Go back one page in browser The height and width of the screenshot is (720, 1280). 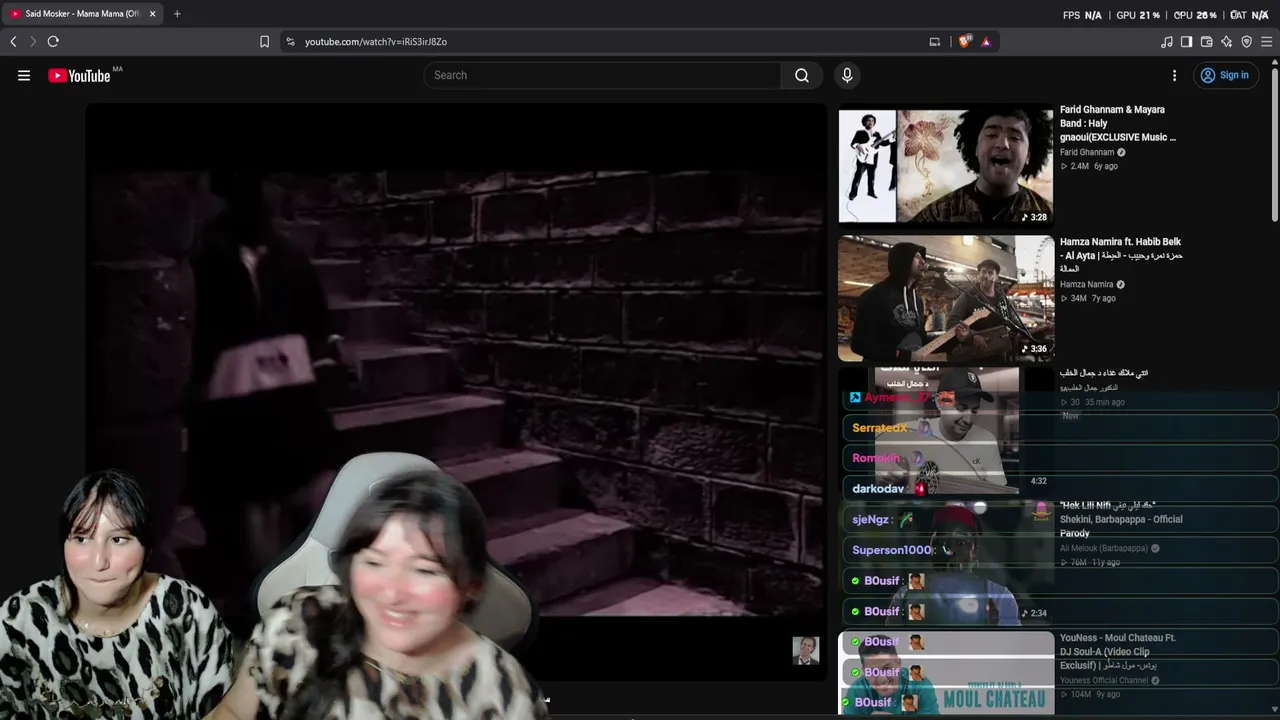coord(13,42)
